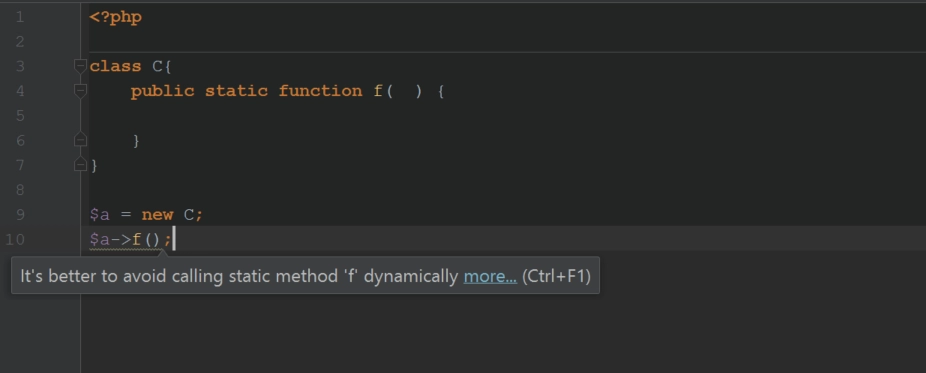Click the $a variable on line 9
The height and width of the screenshot is (373, 926).
click(x=99, y=214)
